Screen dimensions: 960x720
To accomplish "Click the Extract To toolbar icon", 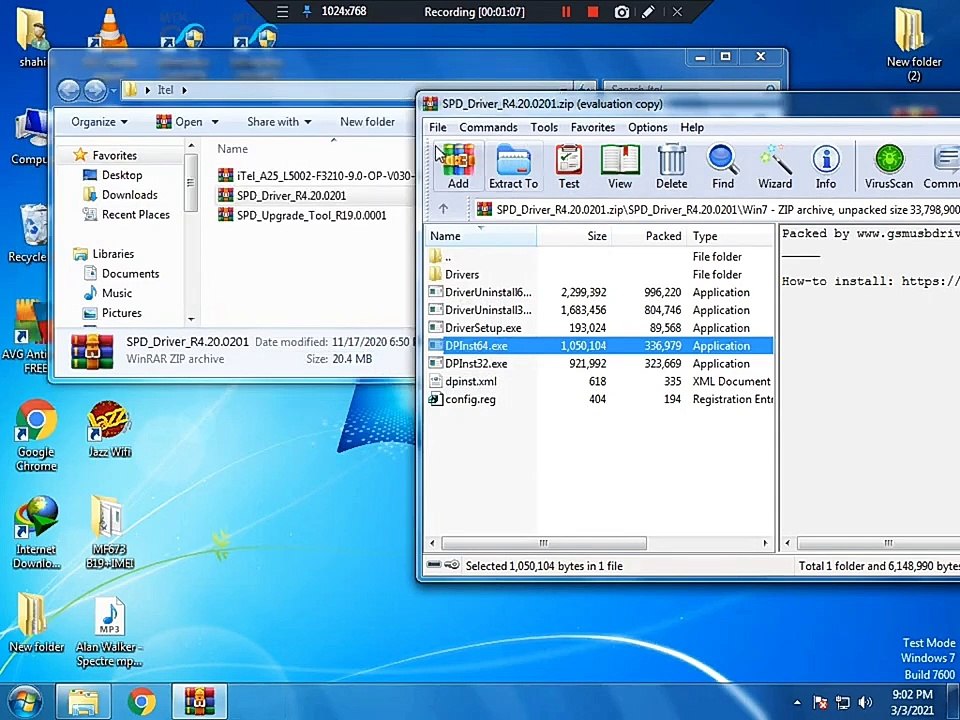I will [513, 166].
